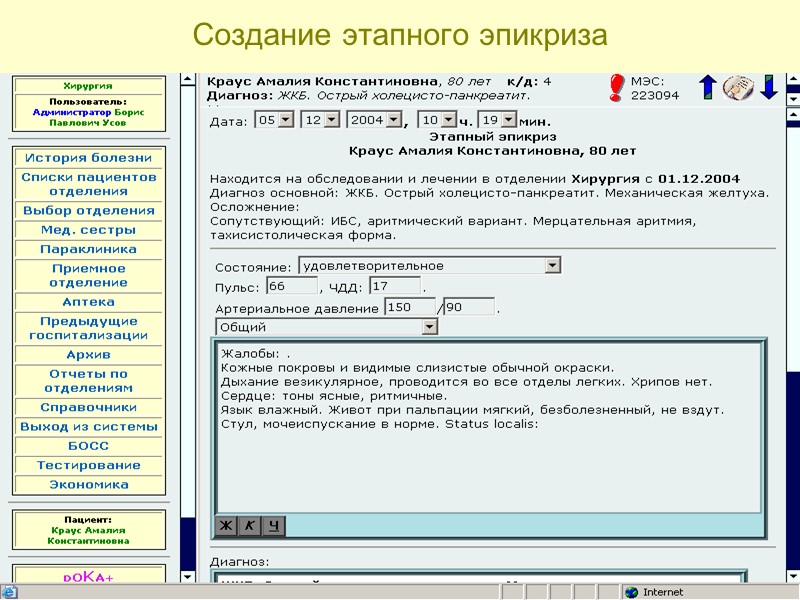Click the admission date 01.12.2004
800x600 pixels.
tap(698, 179)
